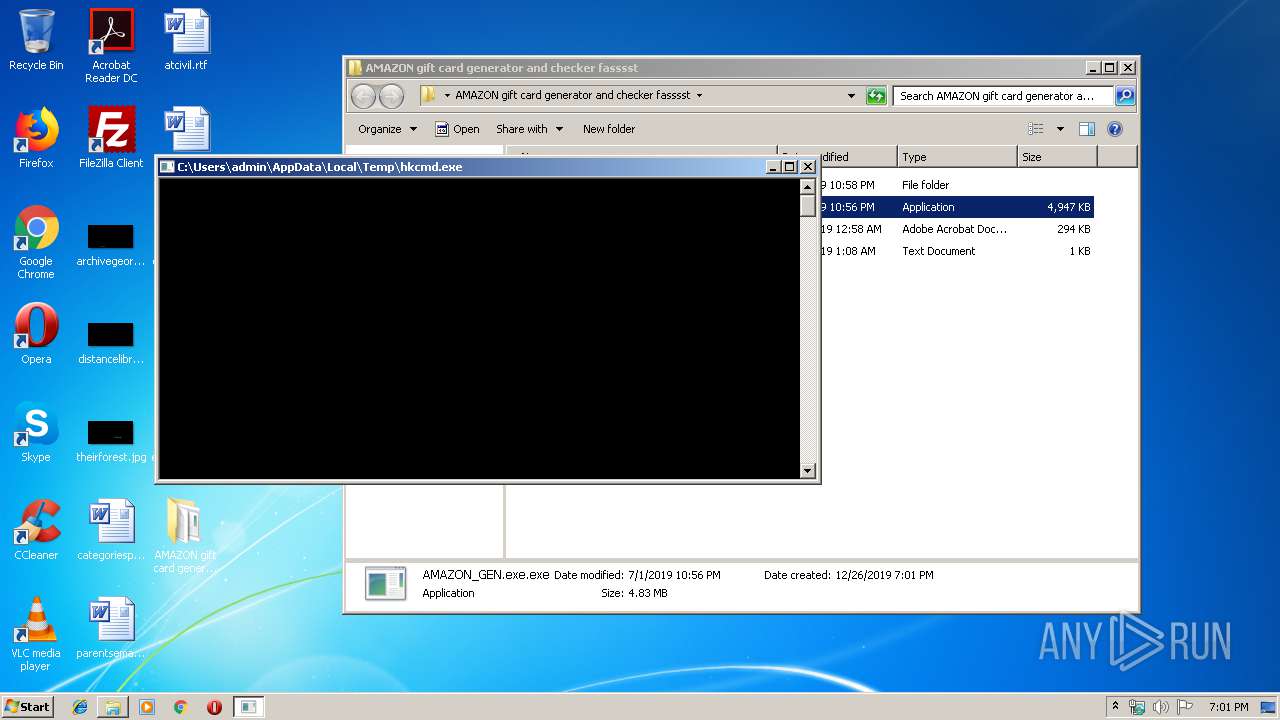Image resolution: width=1280 pixels, height=720 pixels.
Task: Click the hkcmd.exe taskbar button
Action: pos(249,707)
